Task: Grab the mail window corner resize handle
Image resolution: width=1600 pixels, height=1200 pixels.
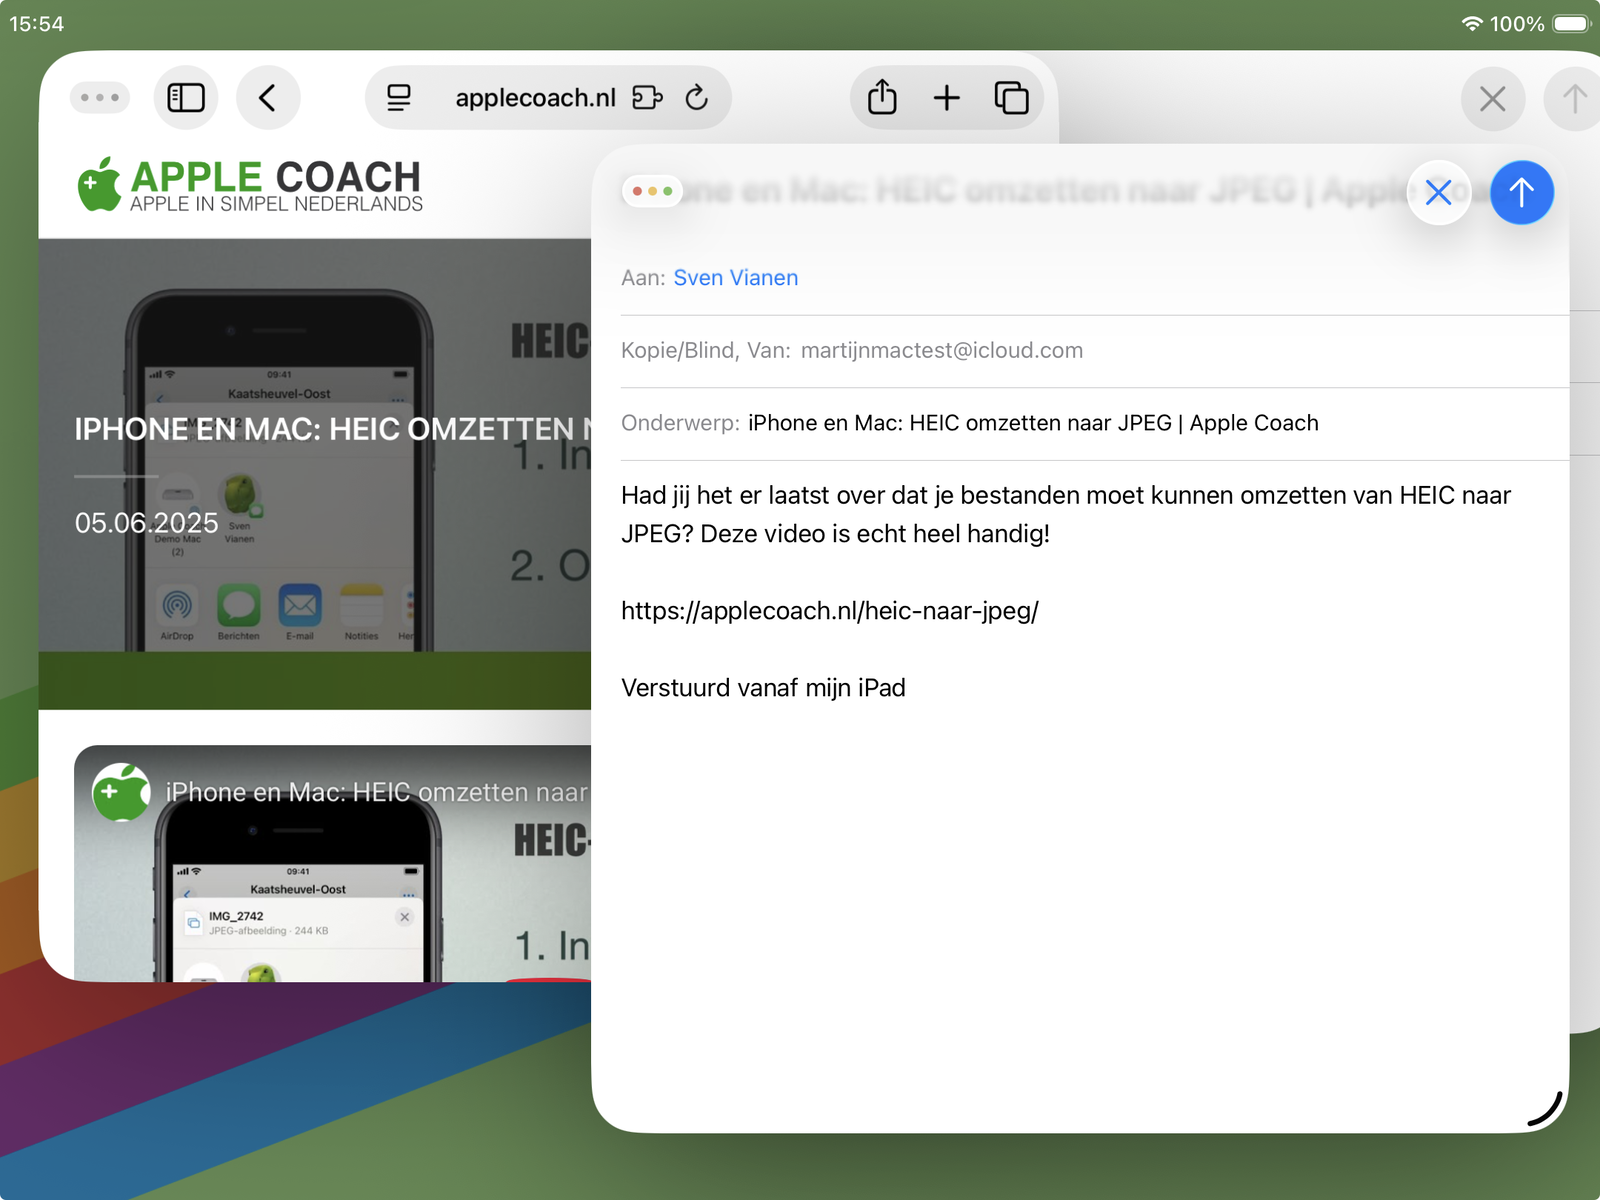Action: coord(1545,1108)
